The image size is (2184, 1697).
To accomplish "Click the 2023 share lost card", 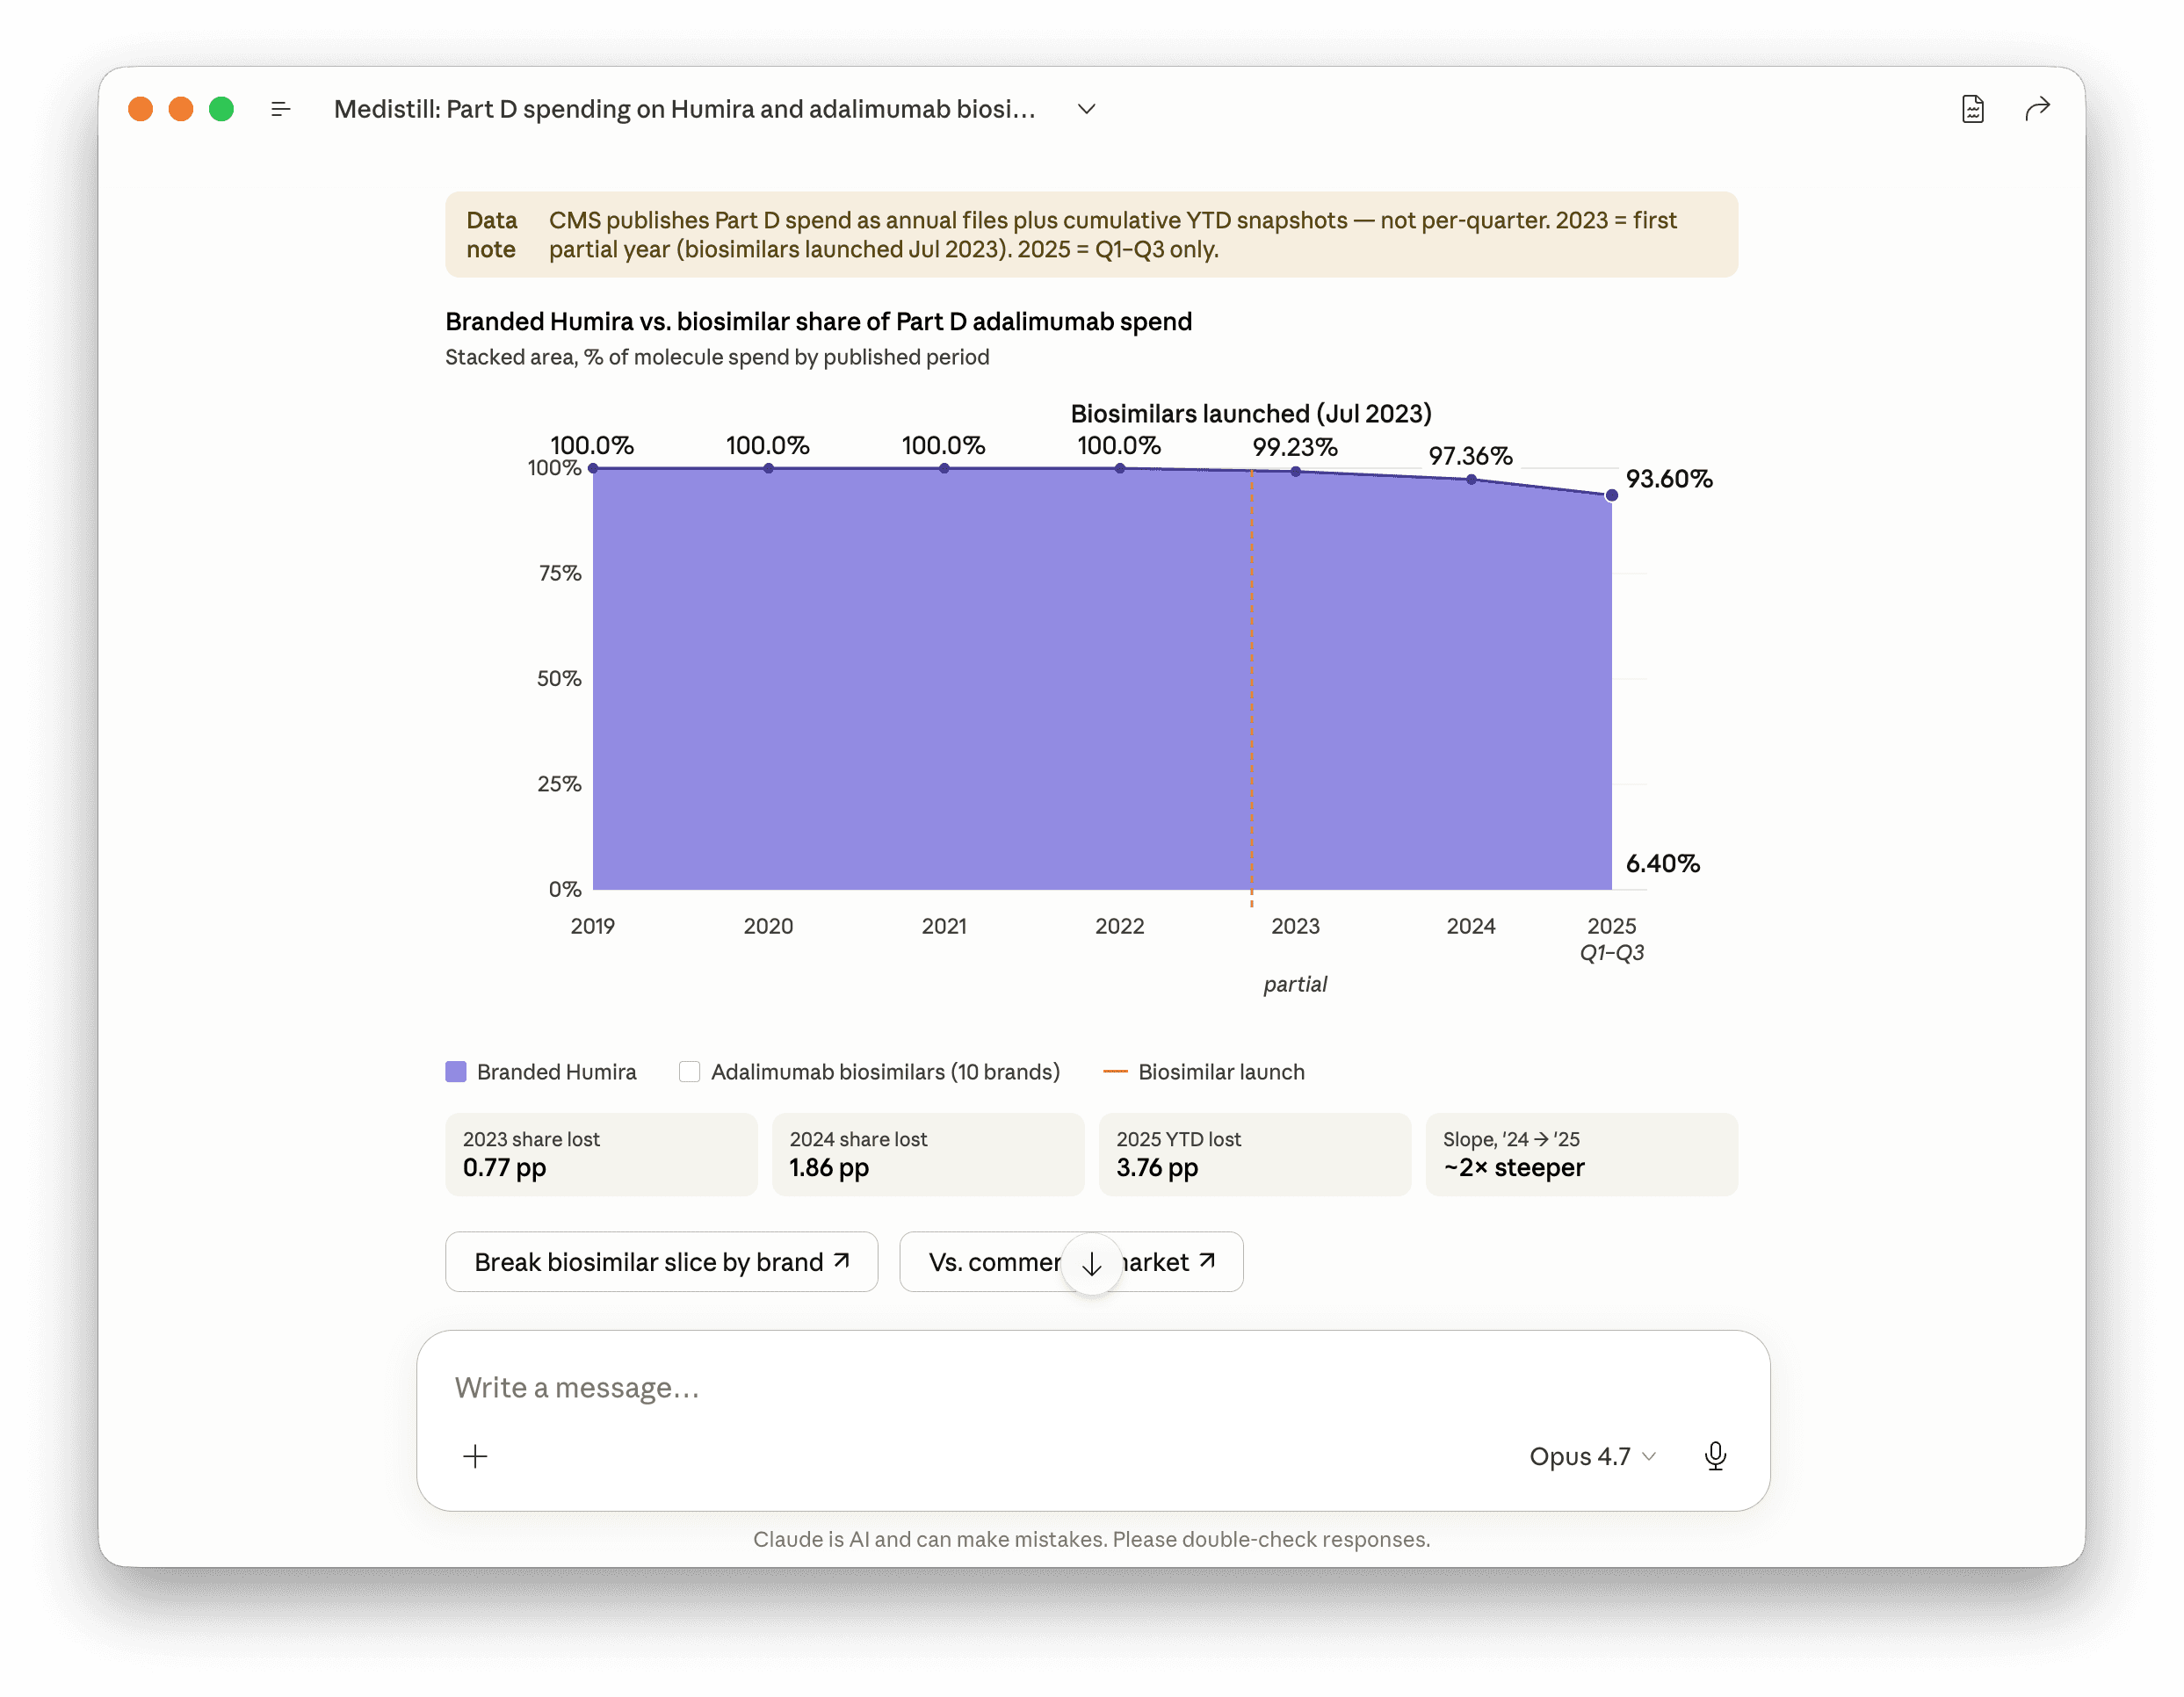I will [601, 1154].
